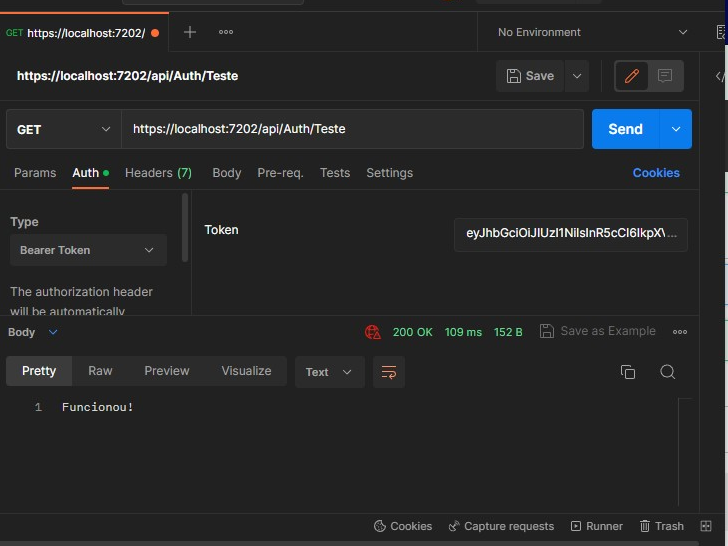Open the code snippet panel icon
728x546 pixels.
pos(720,76)
